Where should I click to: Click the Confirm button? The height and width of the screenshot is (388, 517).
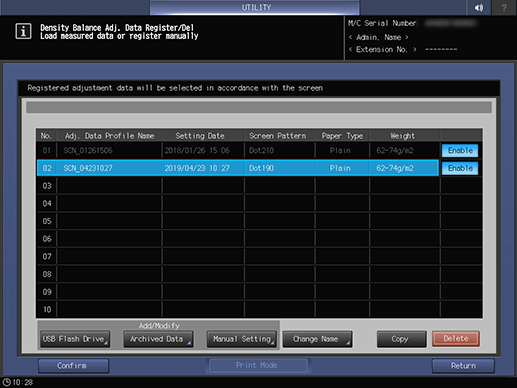[73, 366]
